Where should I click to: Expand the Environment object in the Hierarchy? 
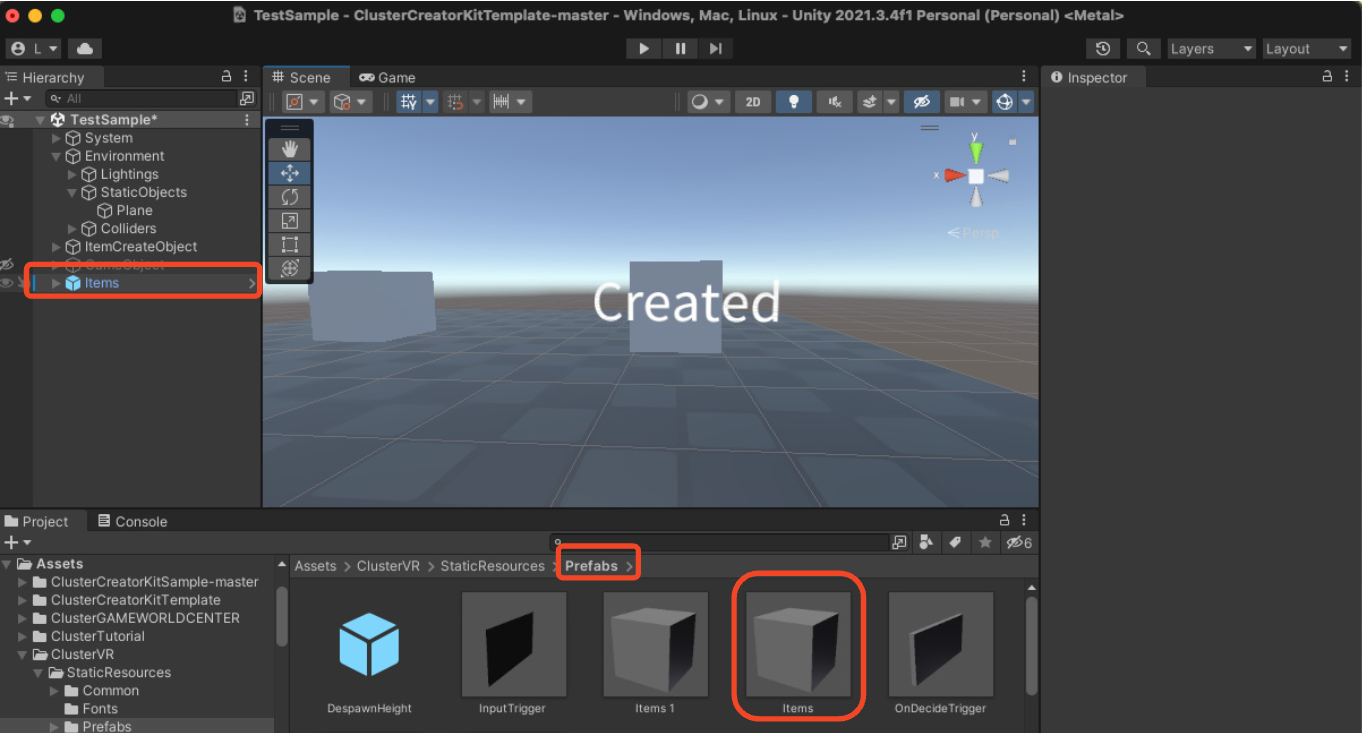pos(57,155)
